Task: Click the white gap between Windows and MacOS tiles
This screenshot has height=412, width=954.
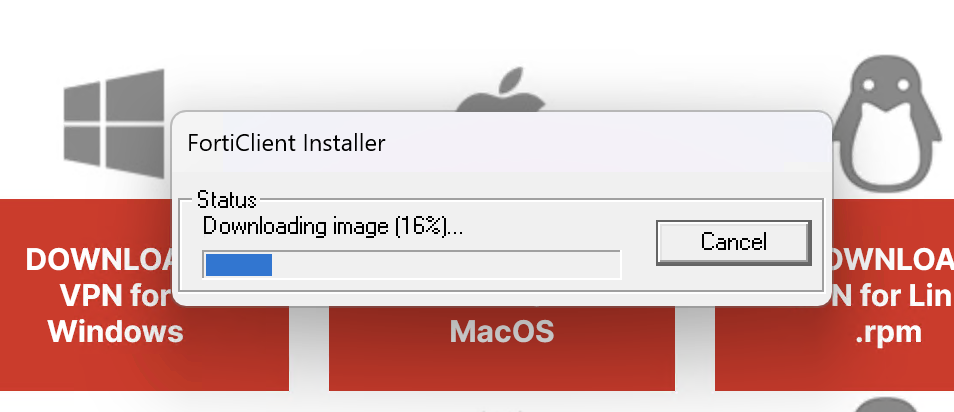Action: pos(308,347)
